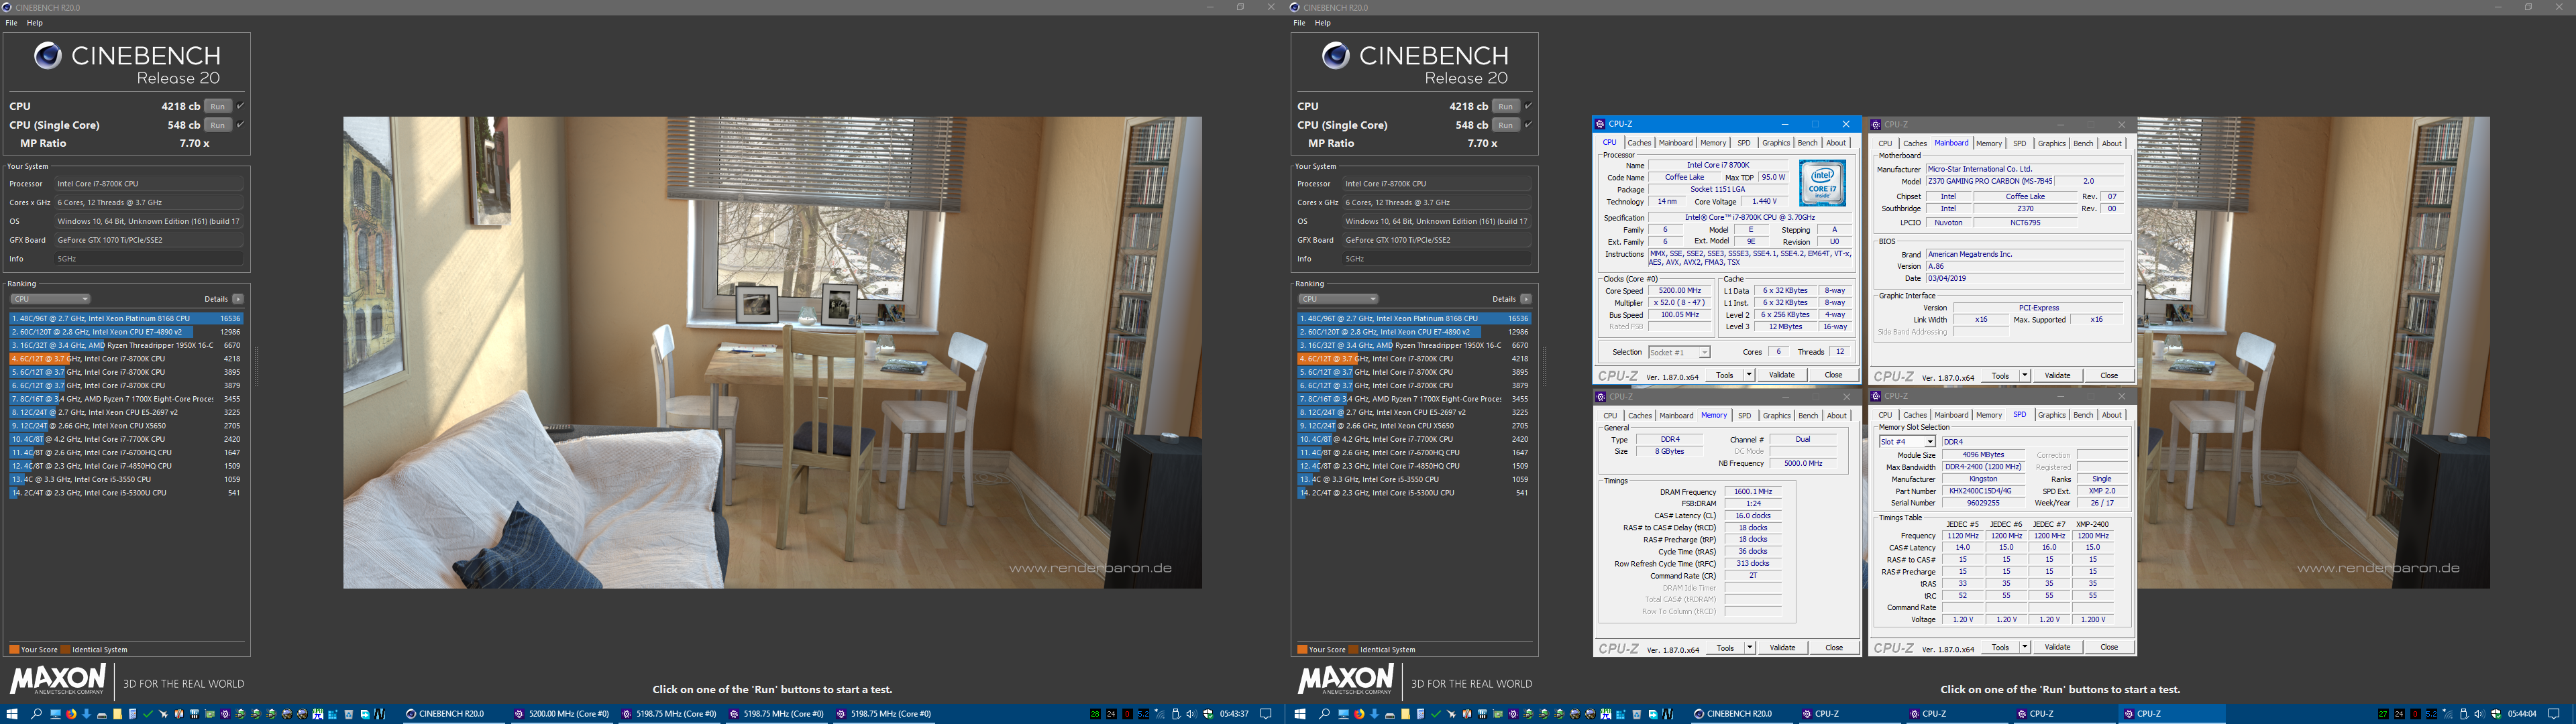Click the Intel Core i7 logo in CPU-Z

pos(1822,184)
